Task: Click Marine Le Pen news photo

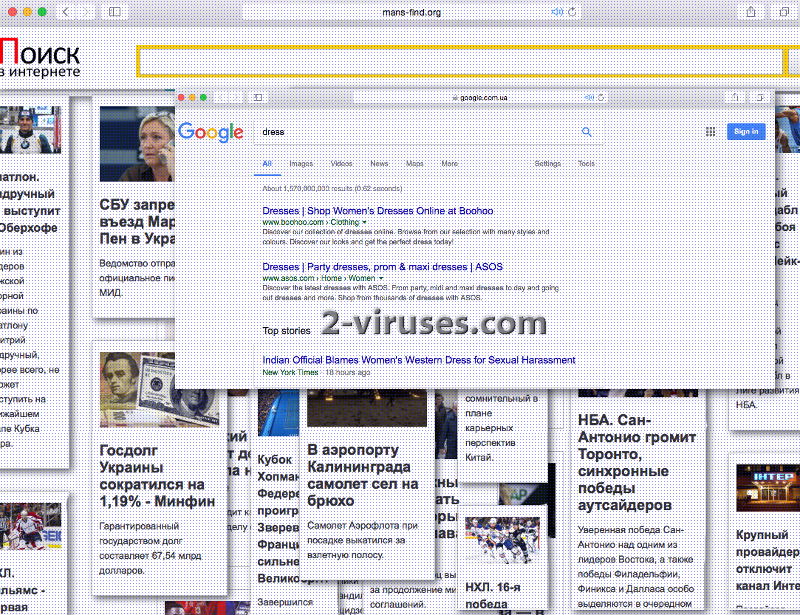Action: (137, 144)
